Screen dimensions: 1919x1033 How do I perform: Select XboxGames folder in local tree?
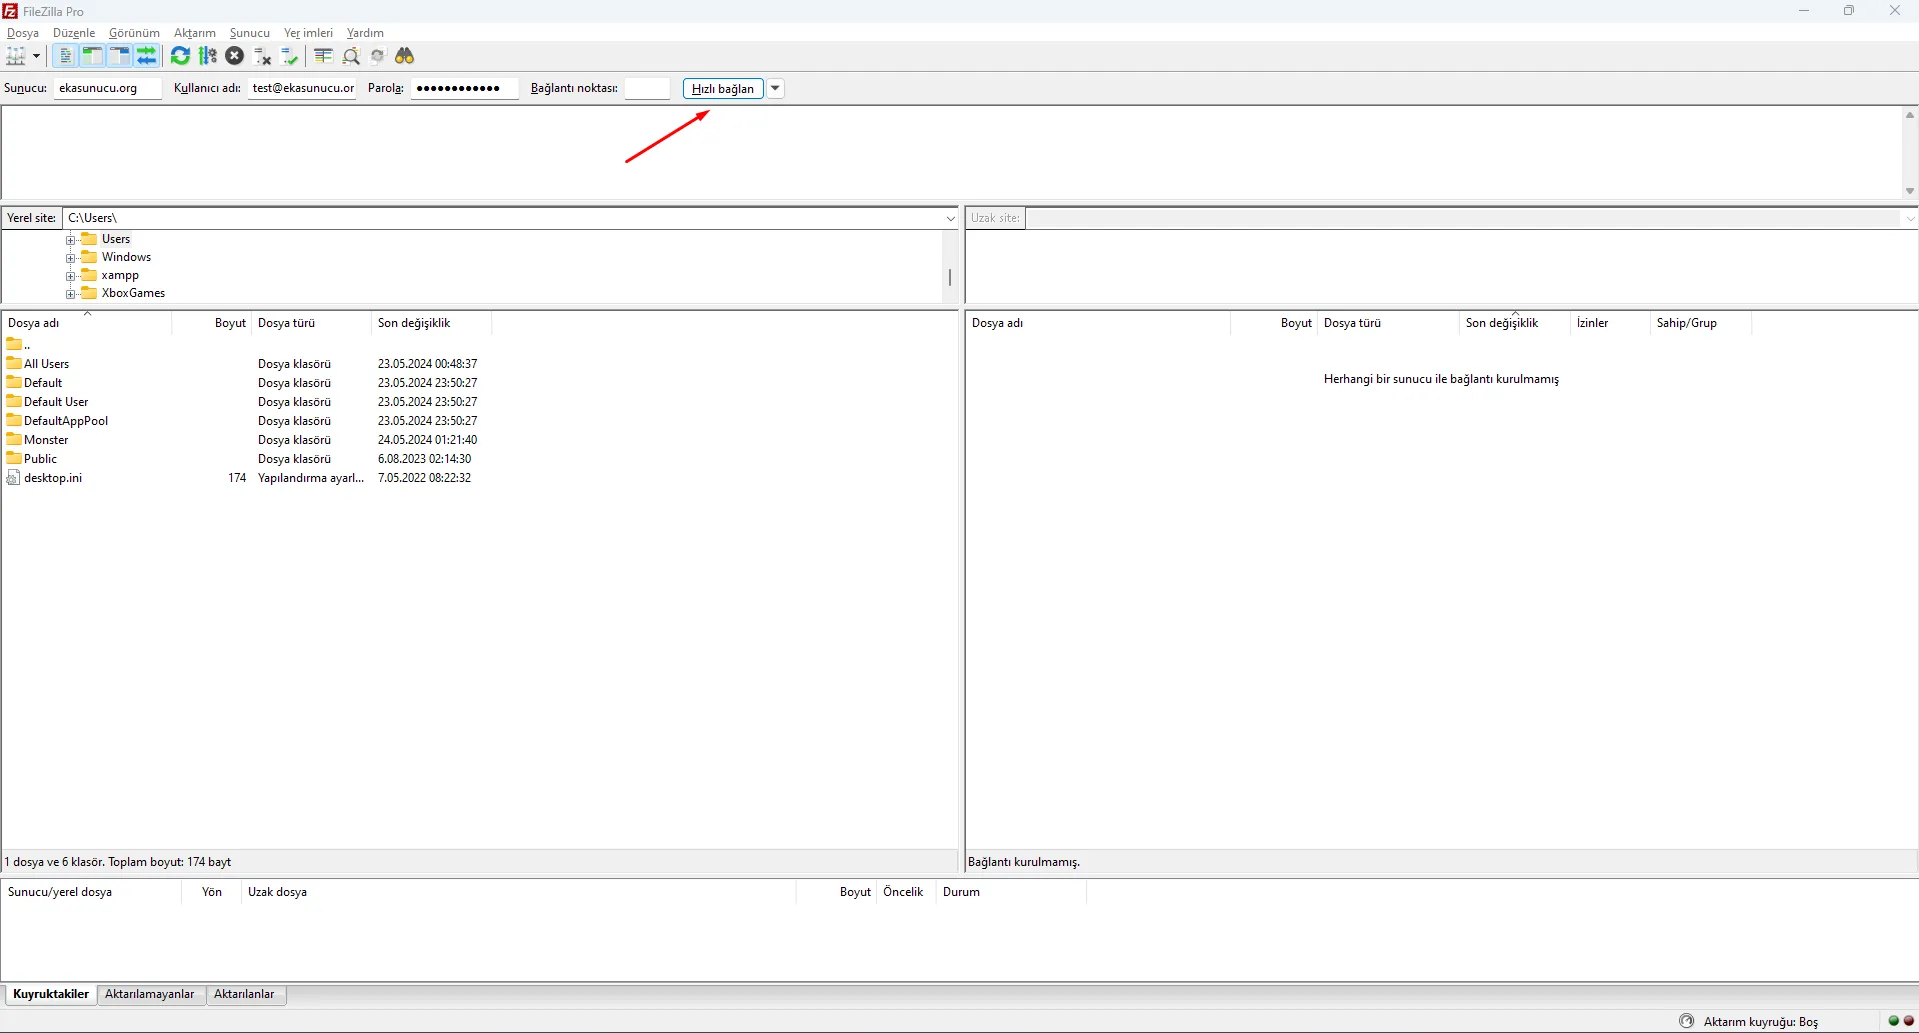click(133, 293)
